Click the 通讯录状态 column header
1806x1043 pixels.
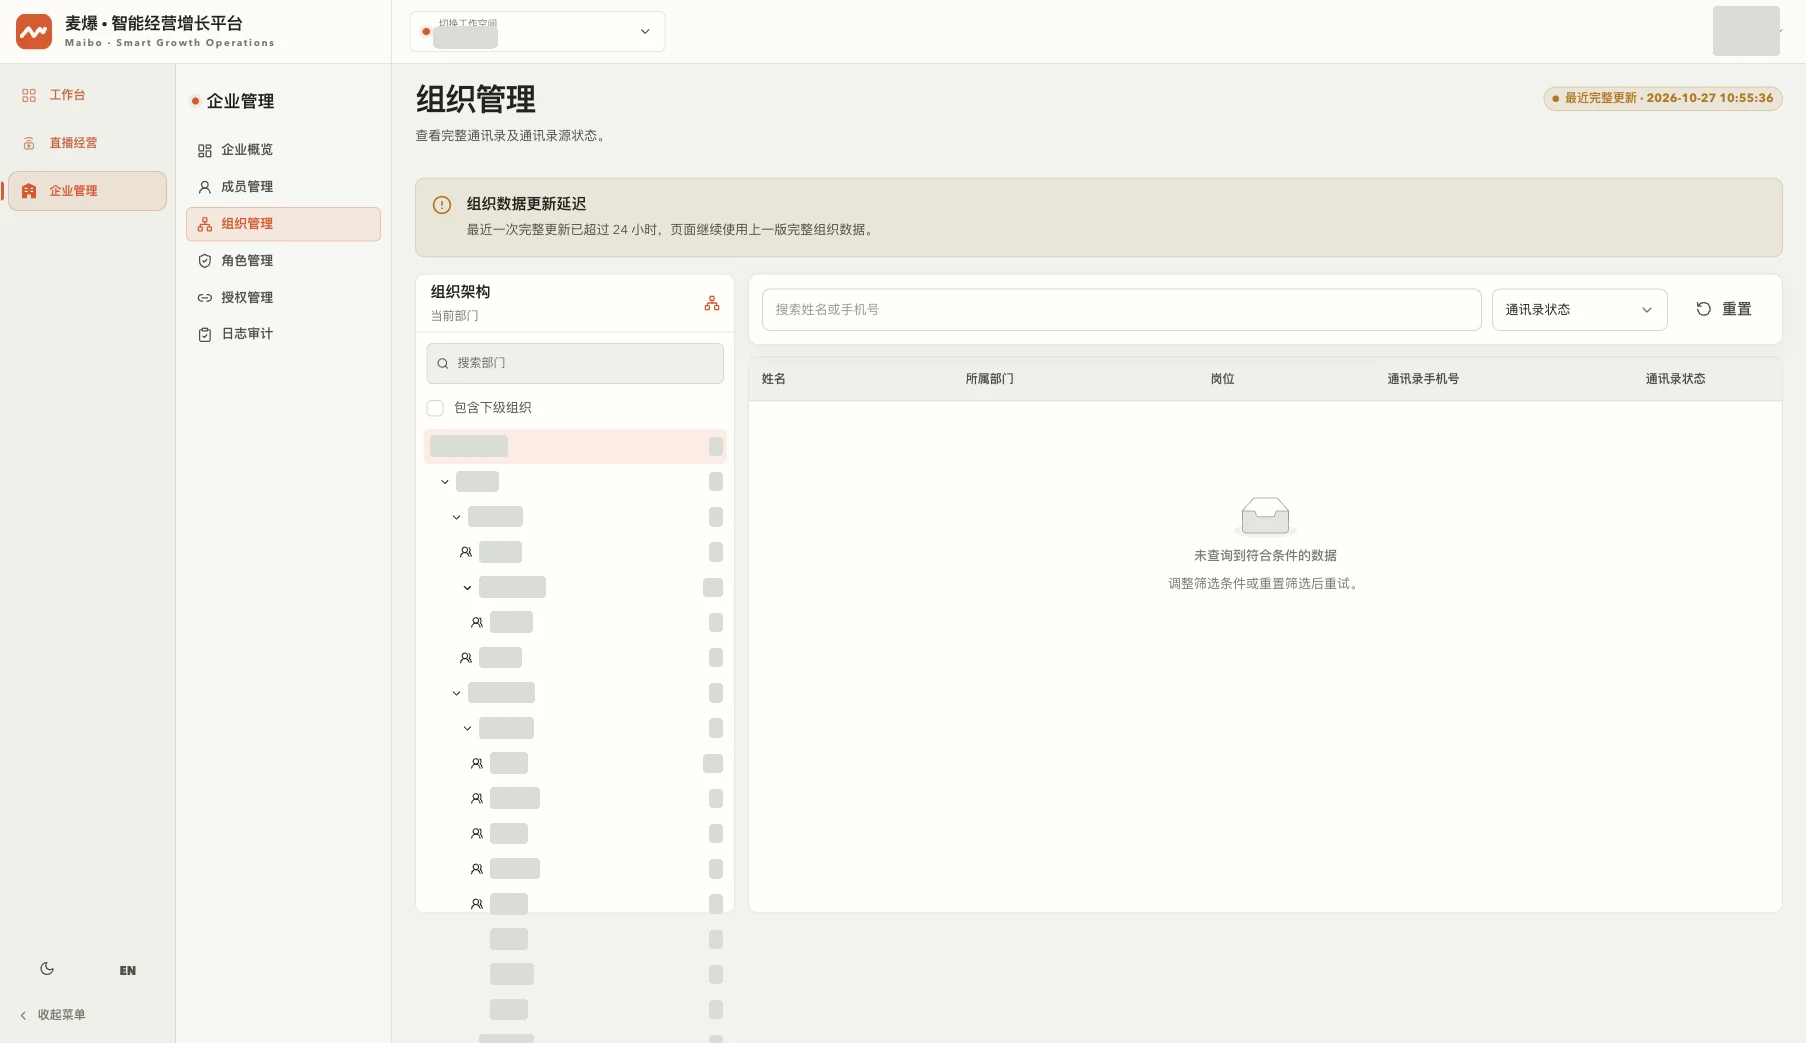tap(1676, 379)
